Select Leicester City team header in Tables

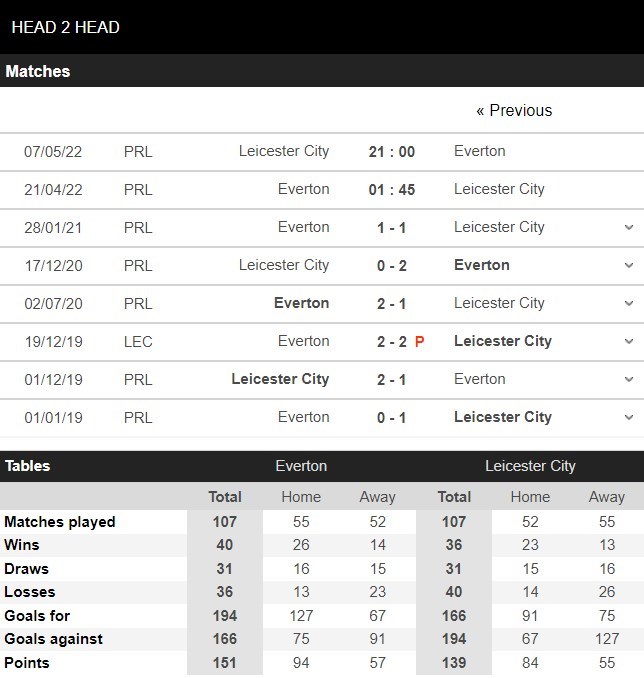pyautogui.click(x=530, y=466)
